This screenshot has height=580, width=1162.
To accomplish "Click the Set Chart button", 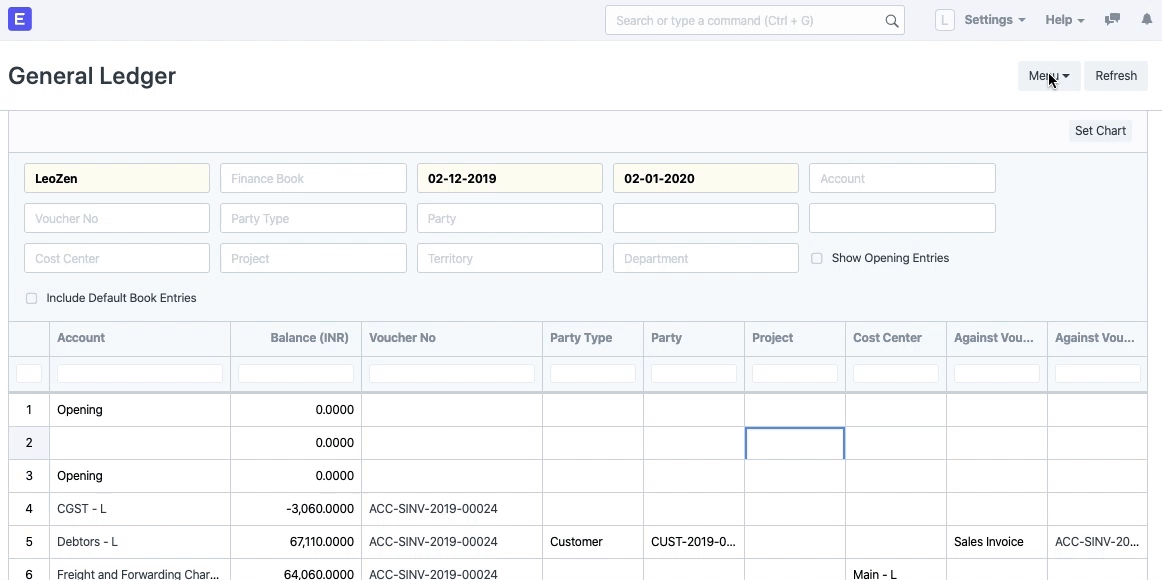I will 1100,131.
